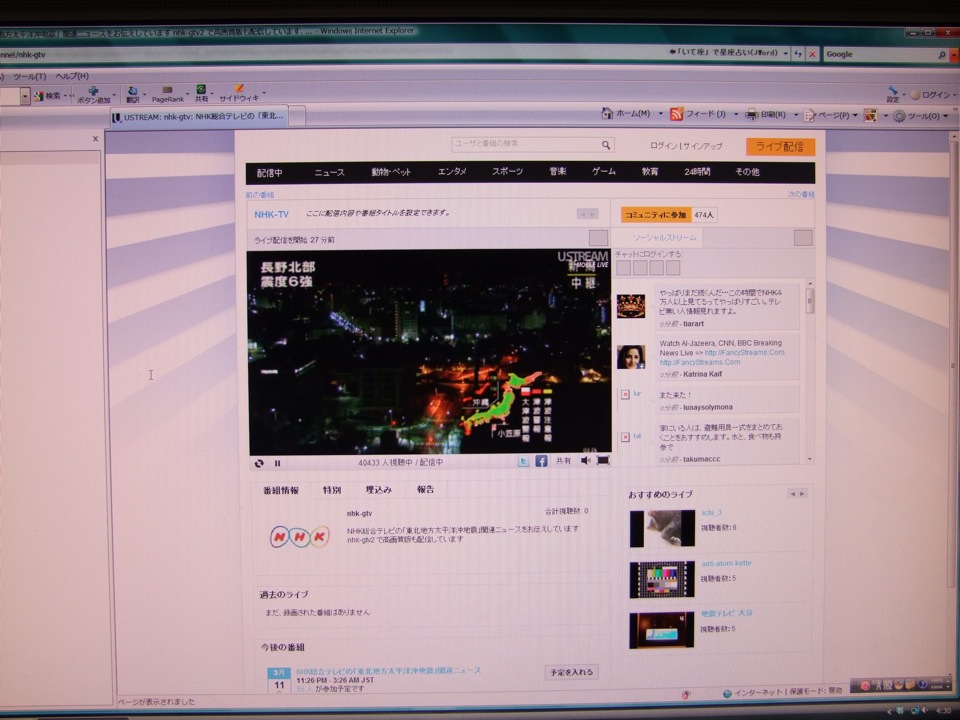The width and height of the screenshot is (960, 720).
Task: Click the Print icon in the IE toolbar
Action: coord(752,114)
